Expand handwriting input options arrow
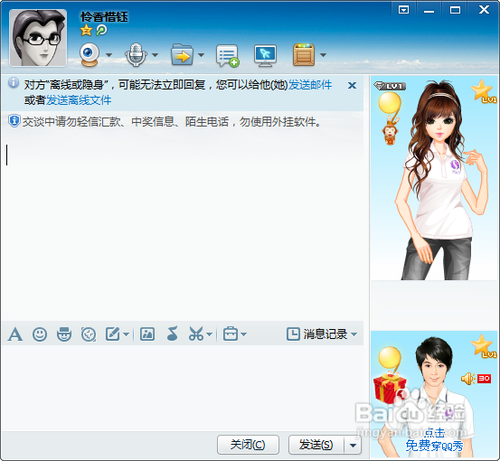This screenshot has height=461, width=500. (x=126, y=334)
